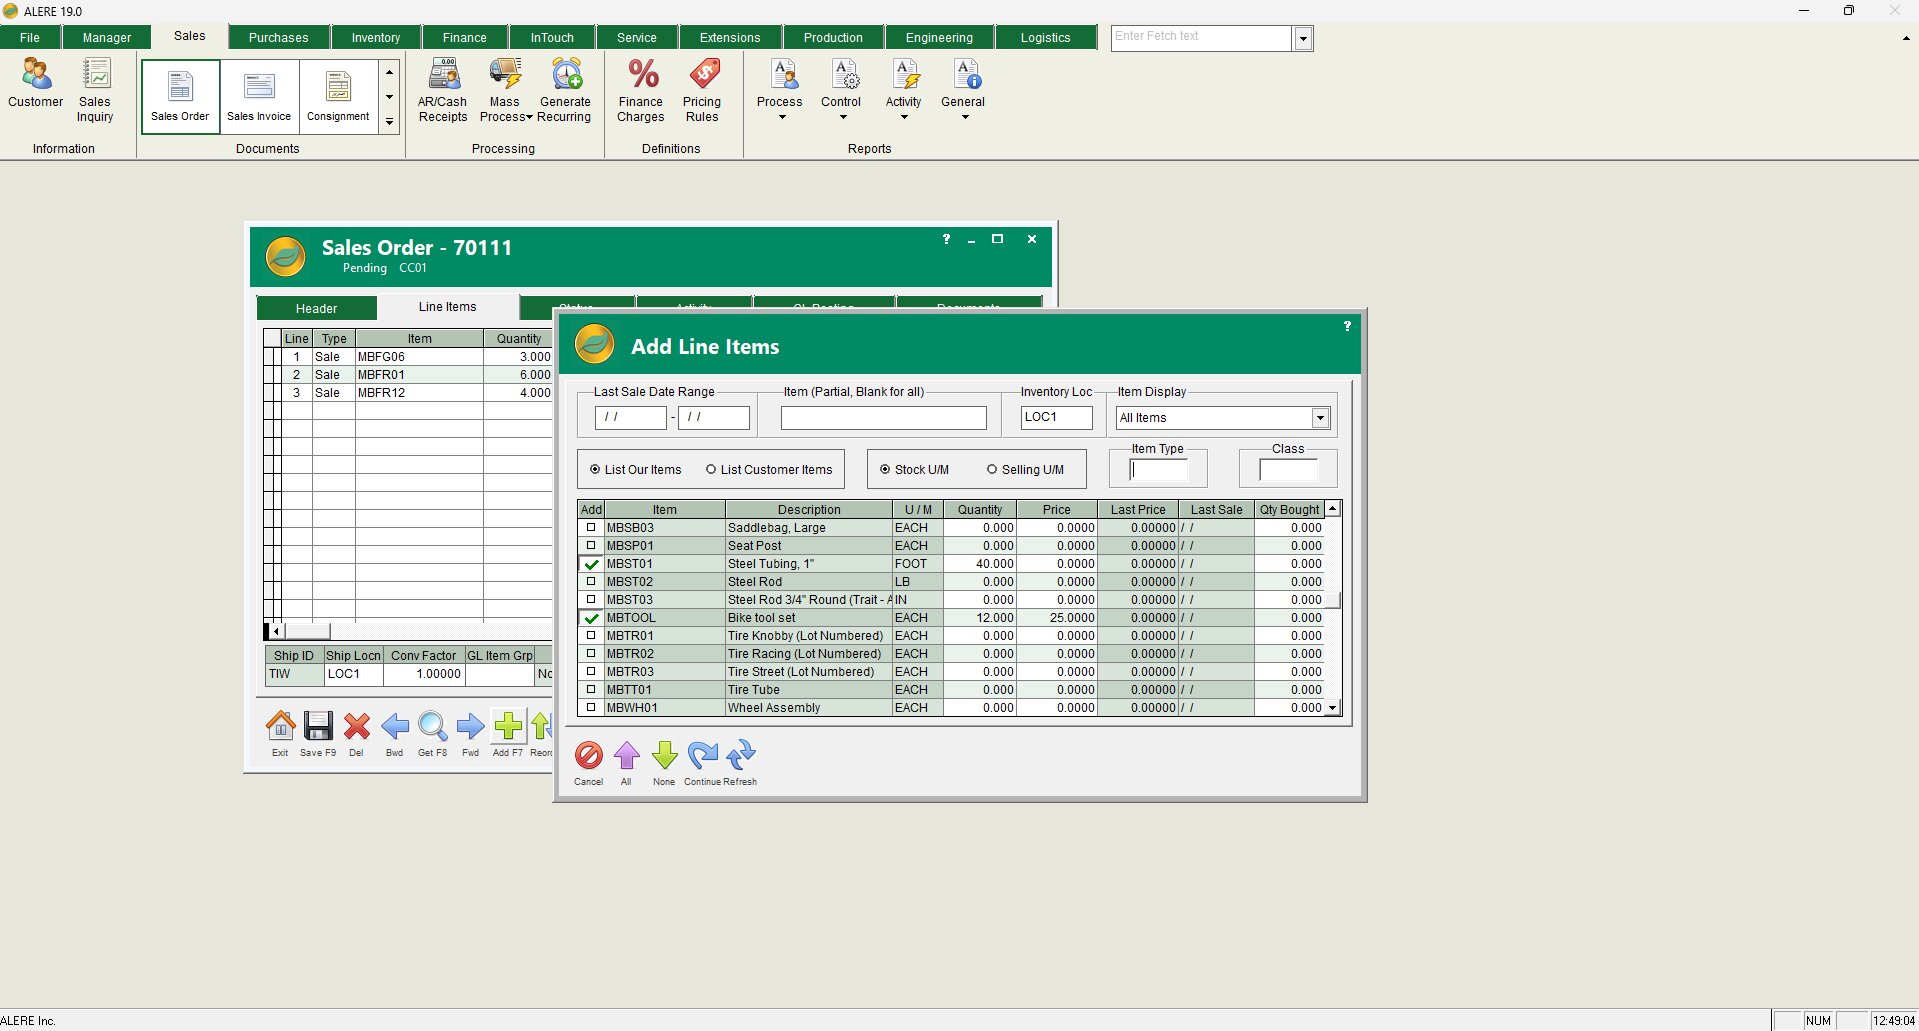Click the Refresh icon in the dialog
Screen dimensions: 1919x1031
tap(741, 756)
